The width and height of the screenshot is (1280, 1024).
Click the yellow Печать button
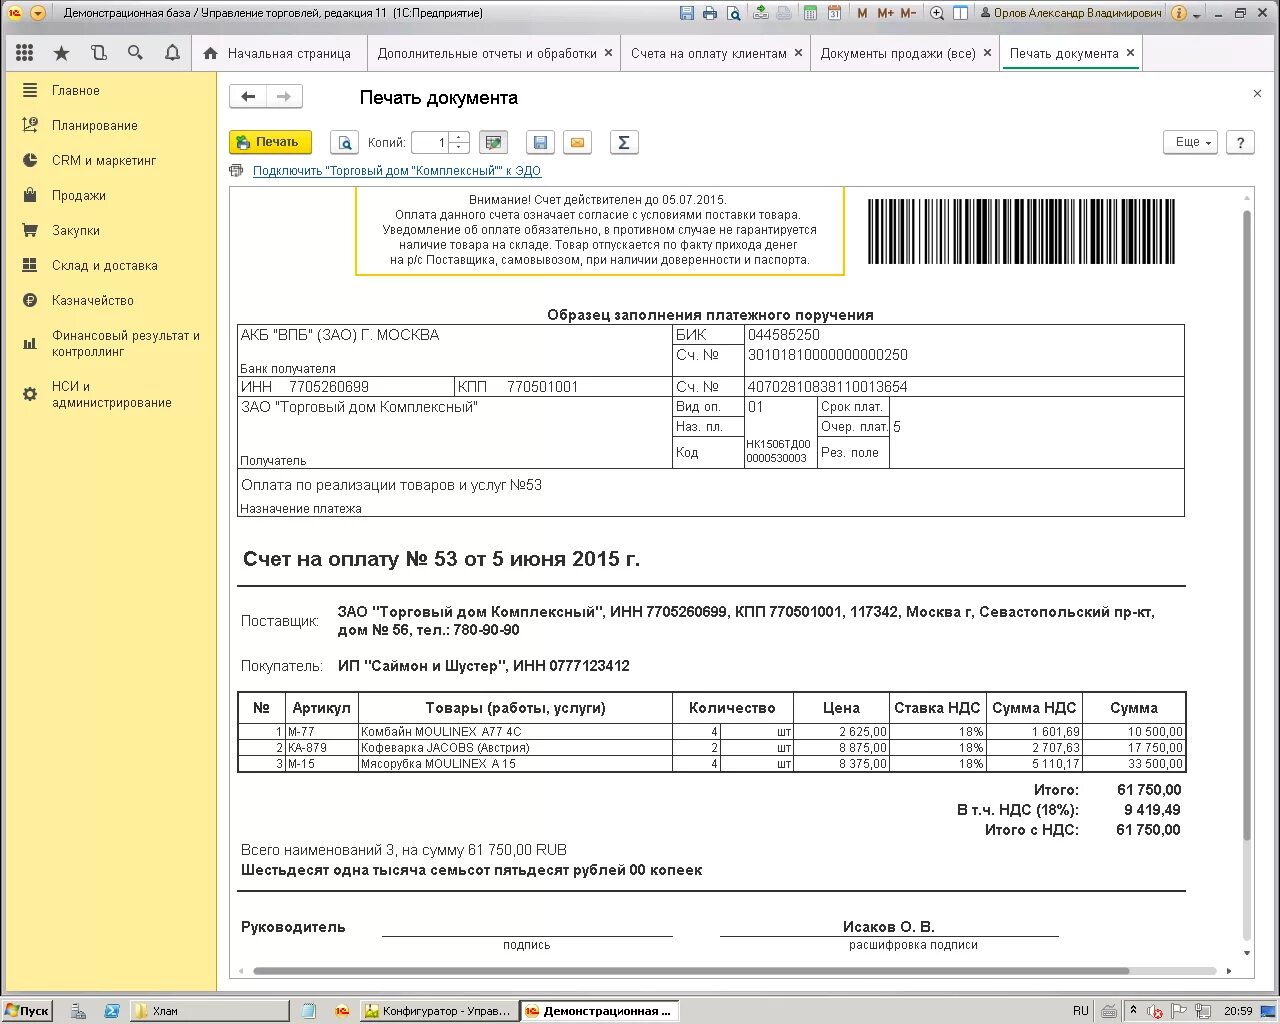pos(270,142)
